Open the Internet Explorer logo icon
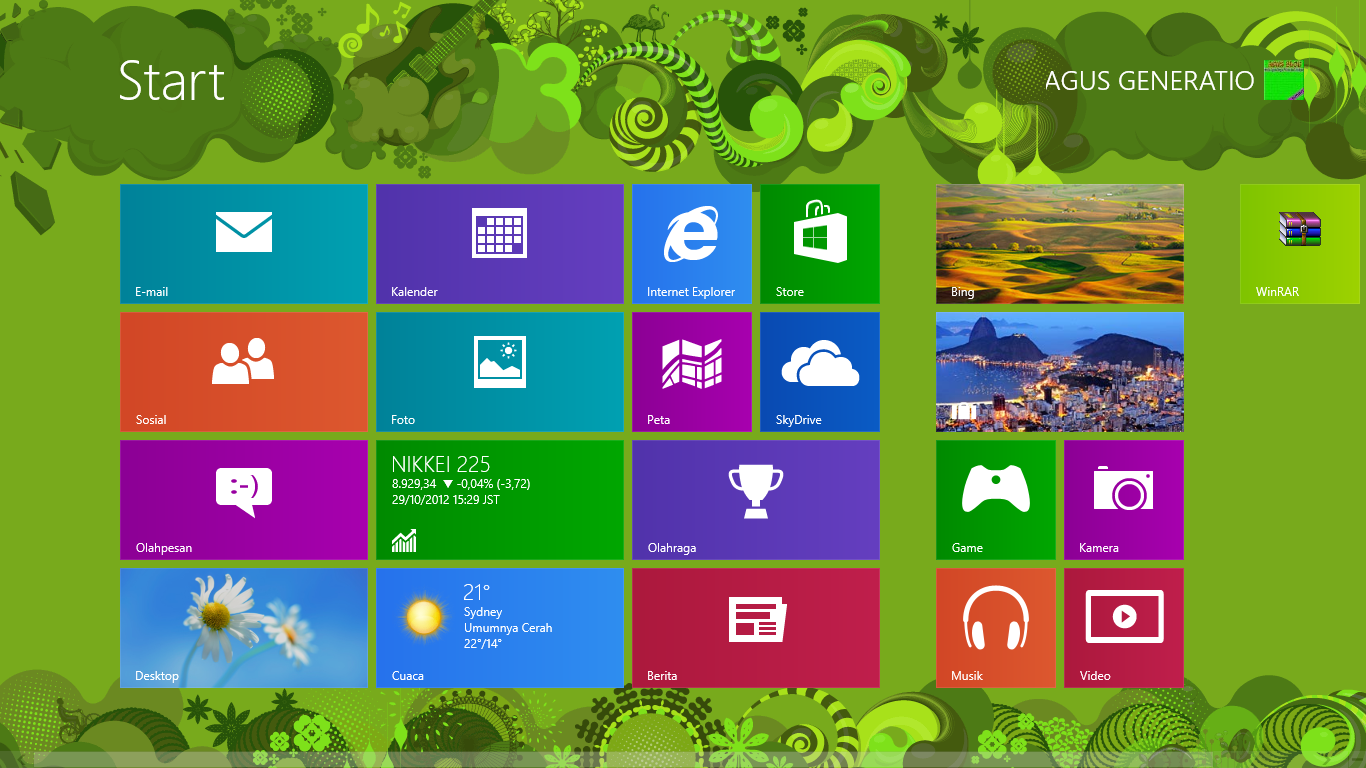Screen dimensions: 1366x768 (691, 234)
